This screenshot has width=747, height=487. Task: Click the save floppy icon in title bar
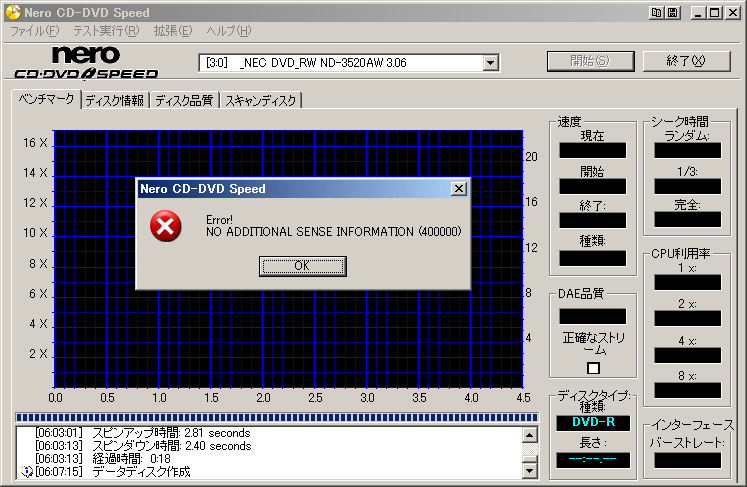click(673, 13)
